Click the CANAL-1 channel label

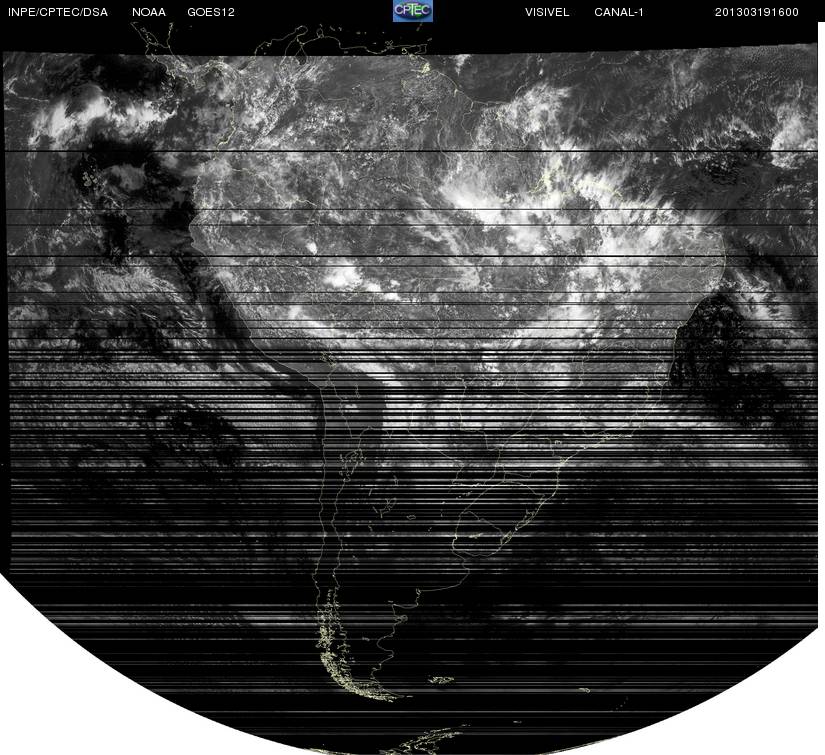pyautogui.click(x=619, y=12)
